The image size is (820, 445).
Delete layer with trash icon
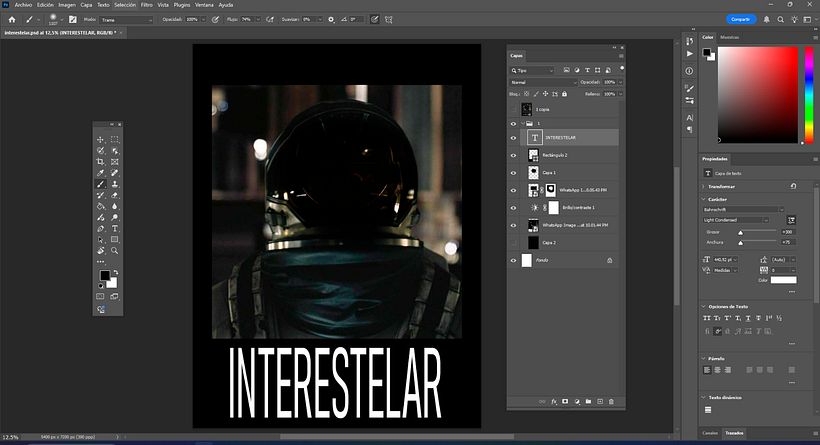tap(611, 402)
